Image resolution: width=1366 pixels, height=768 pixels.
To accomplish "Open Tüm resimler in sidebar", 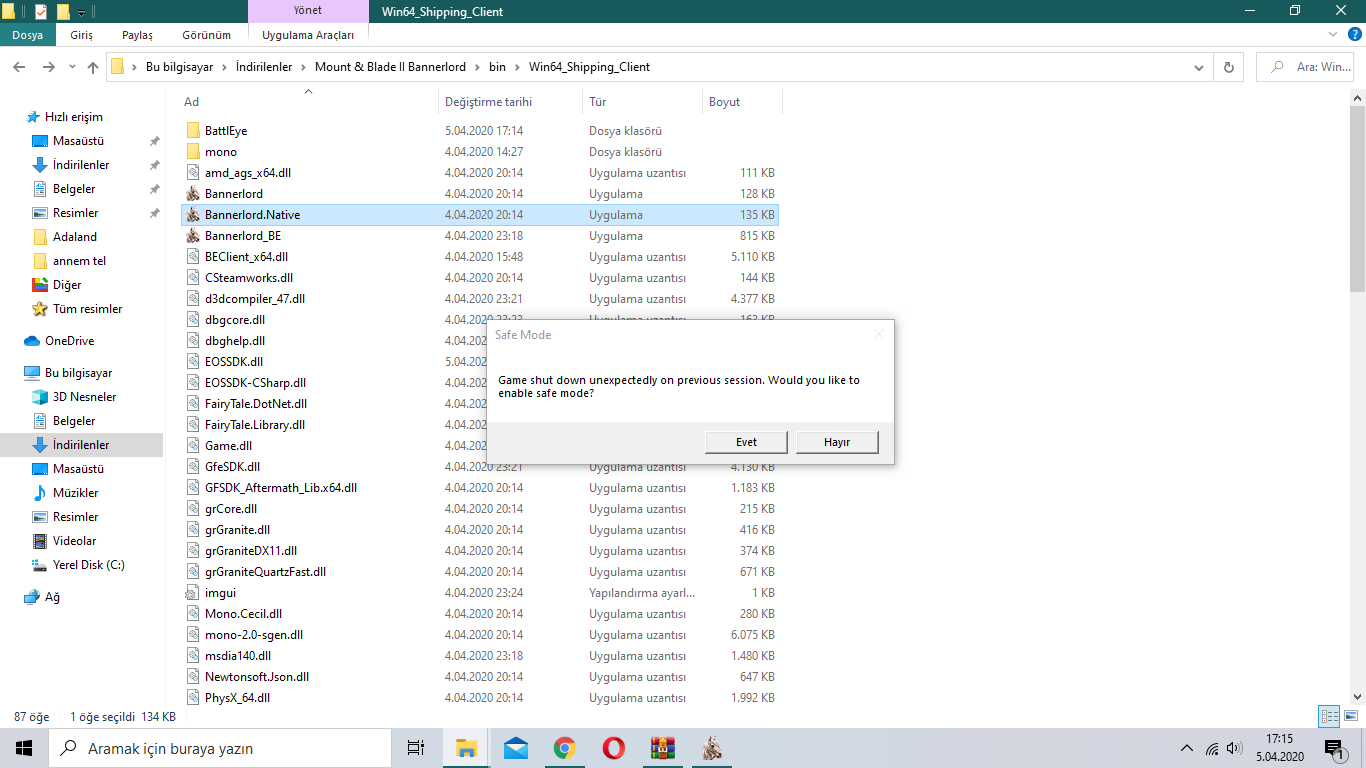I will pos(87,309).
